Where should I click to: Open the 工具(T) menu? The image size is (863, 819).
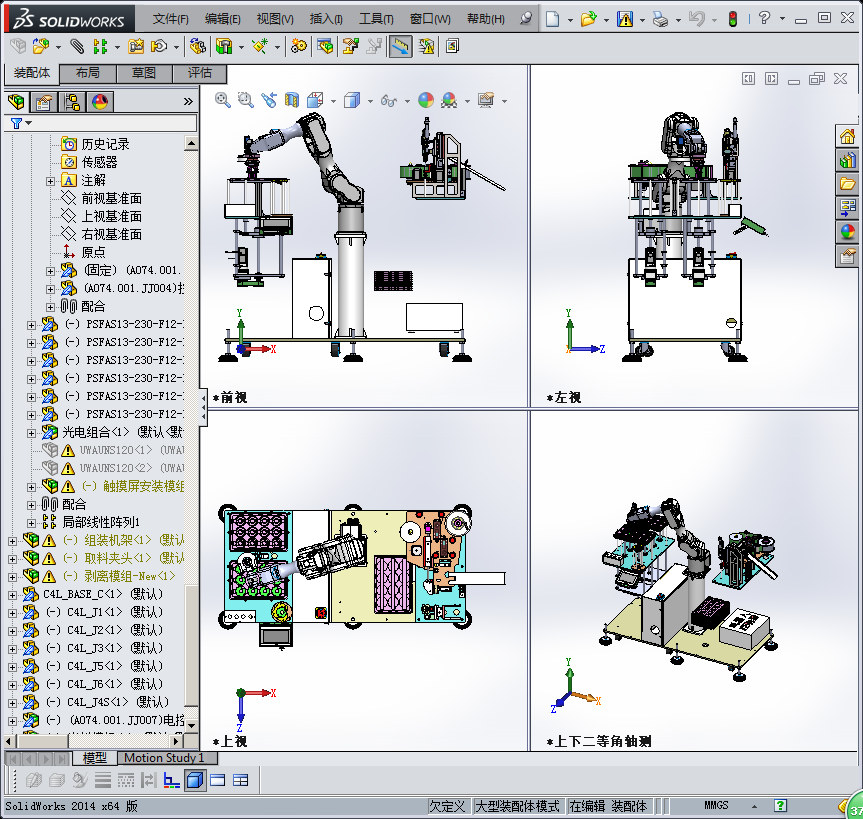[x=376, y=19]
